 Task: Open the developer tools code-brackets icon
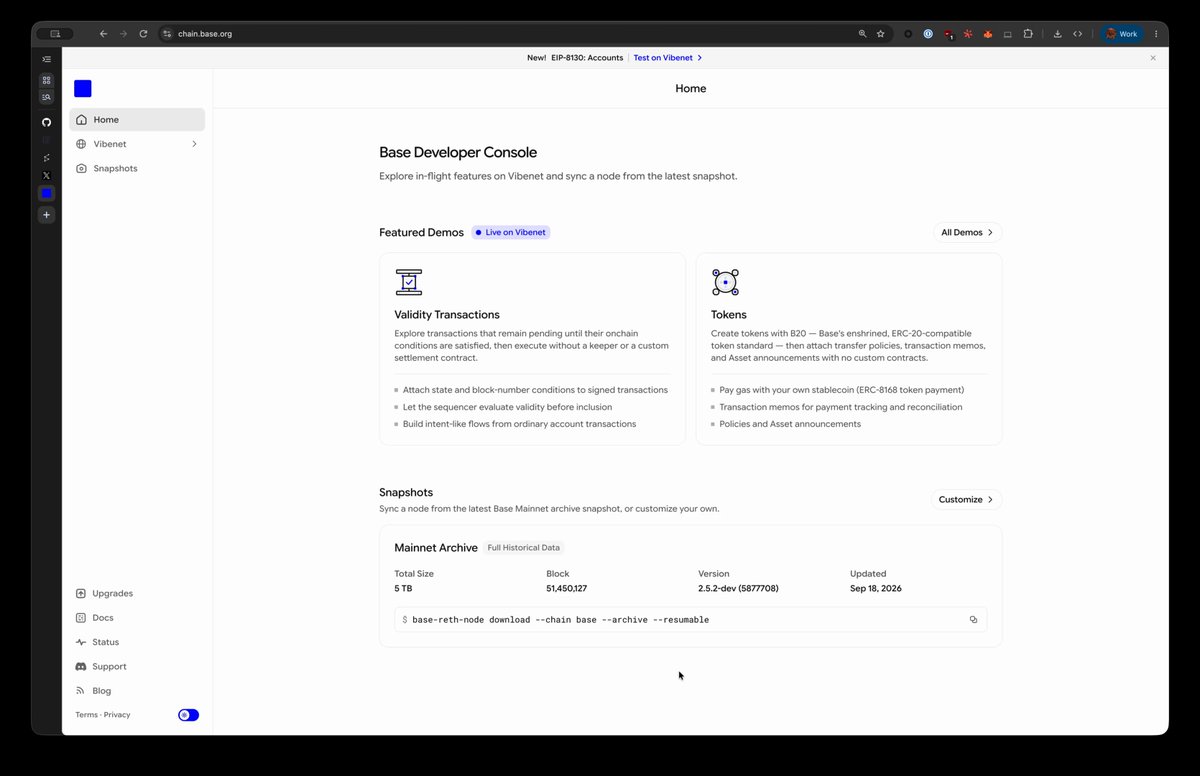click(x=1077, y=34)
